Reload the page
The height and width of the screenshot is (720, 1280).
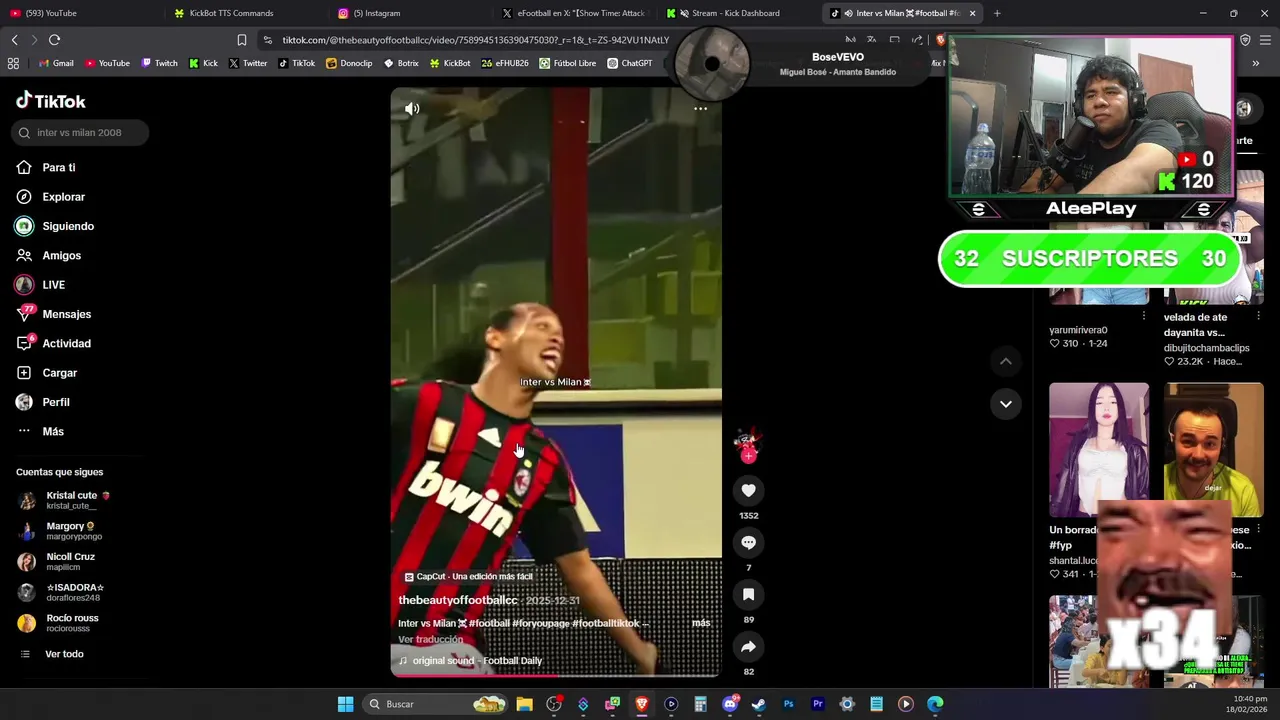[54, 40]
